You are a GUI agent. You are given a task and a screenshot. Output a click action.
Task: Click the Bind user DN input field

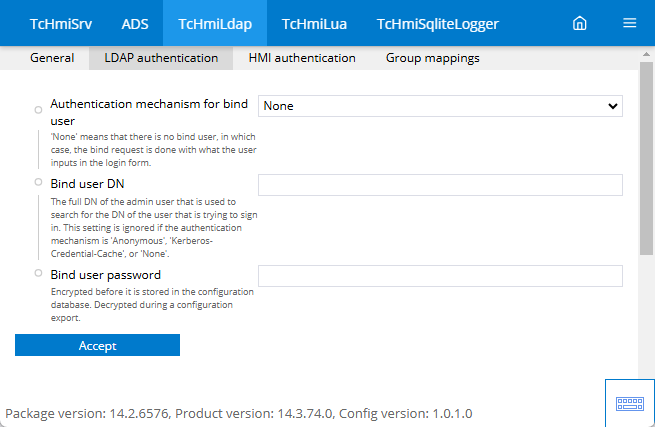[x=440, y=185]
